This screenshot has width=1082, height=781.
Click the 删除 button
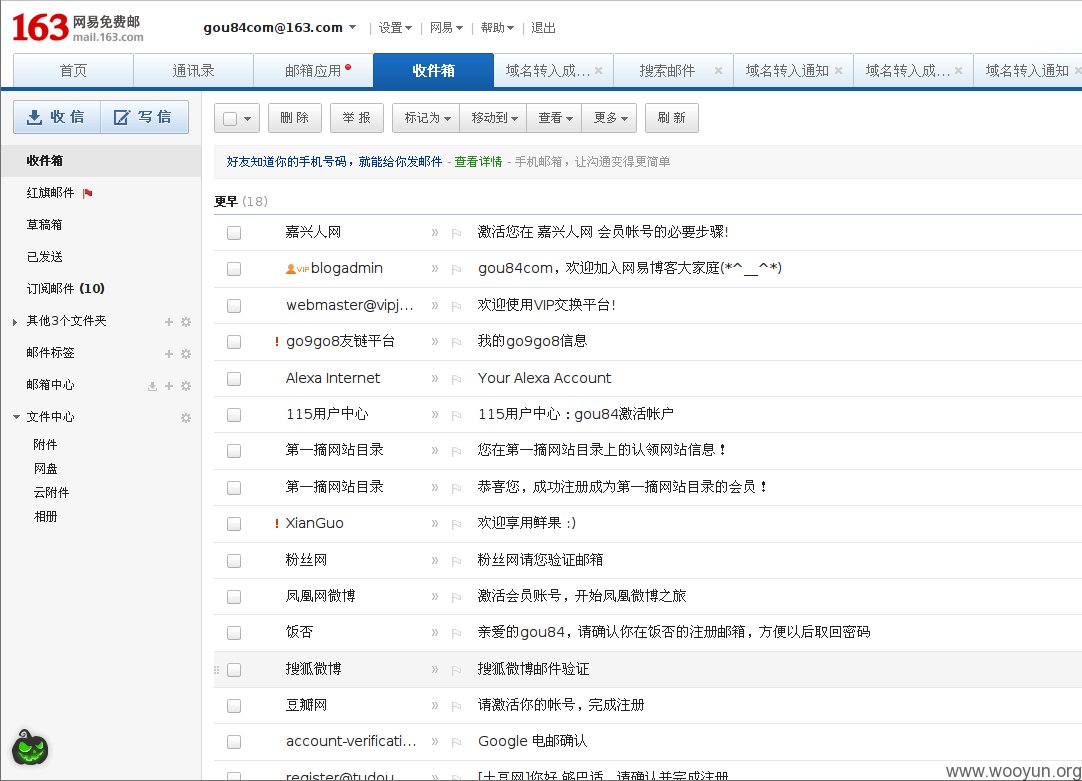click(x=295, y=118)
